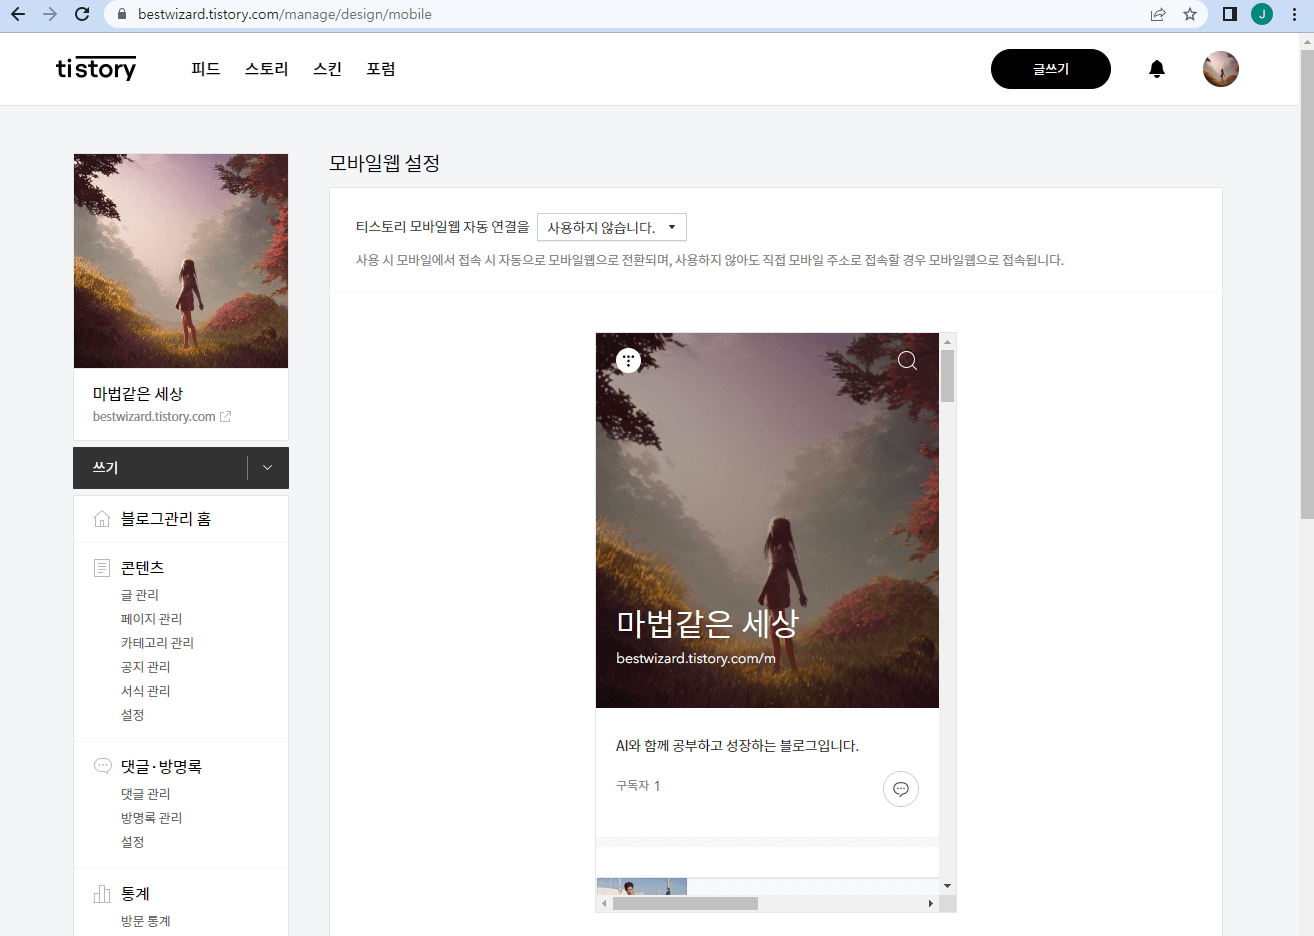
Task: Open 서식 관리
Action: [x=146, y=691]
